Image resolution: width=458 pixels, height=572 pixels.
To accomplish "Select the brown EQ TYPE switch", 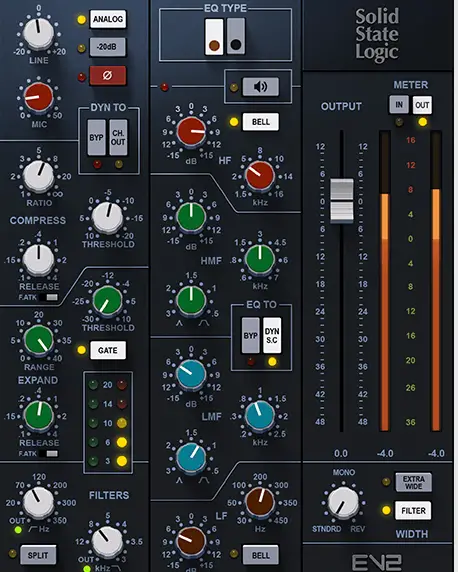I will [x=214, y=37].
